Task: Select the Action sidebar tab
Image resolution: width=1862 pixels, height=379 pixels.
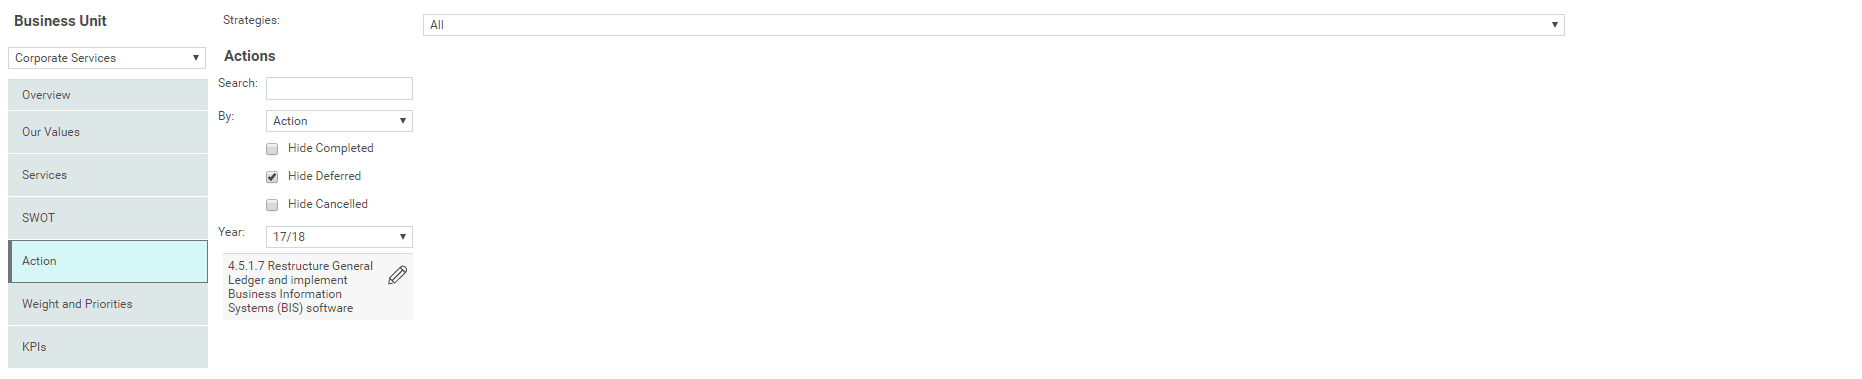Action: [108, 261]
